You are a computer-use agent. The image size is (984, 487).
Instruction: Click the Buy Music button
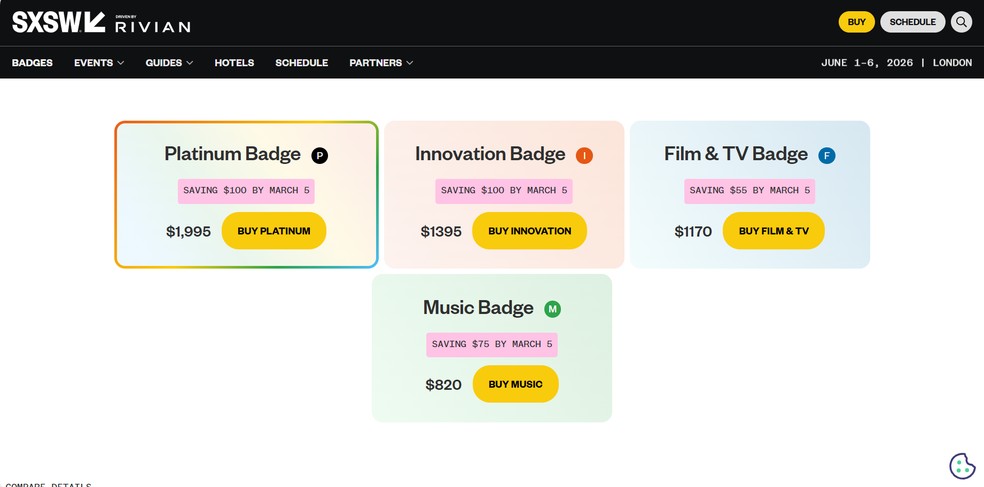pos(515,384)
